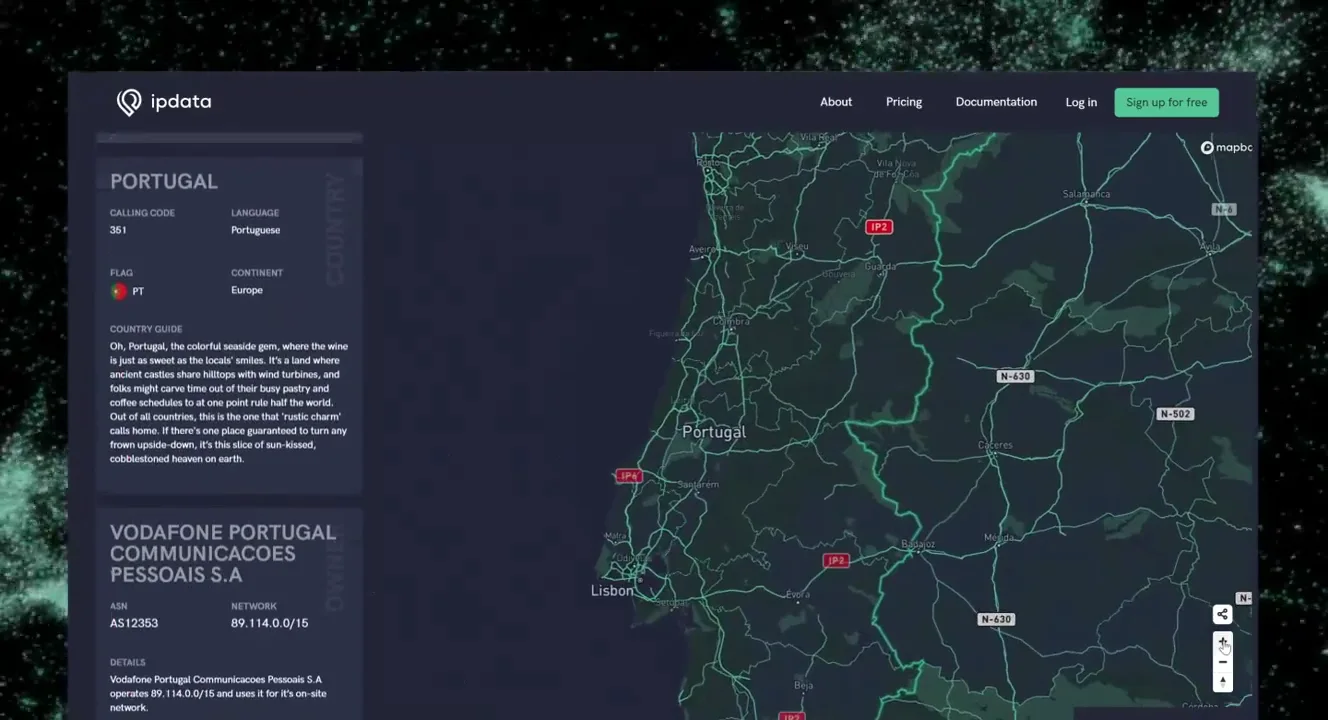This screenshot has width=1328, height=720.
Task: Open the About page
Action: pos(836,102)
